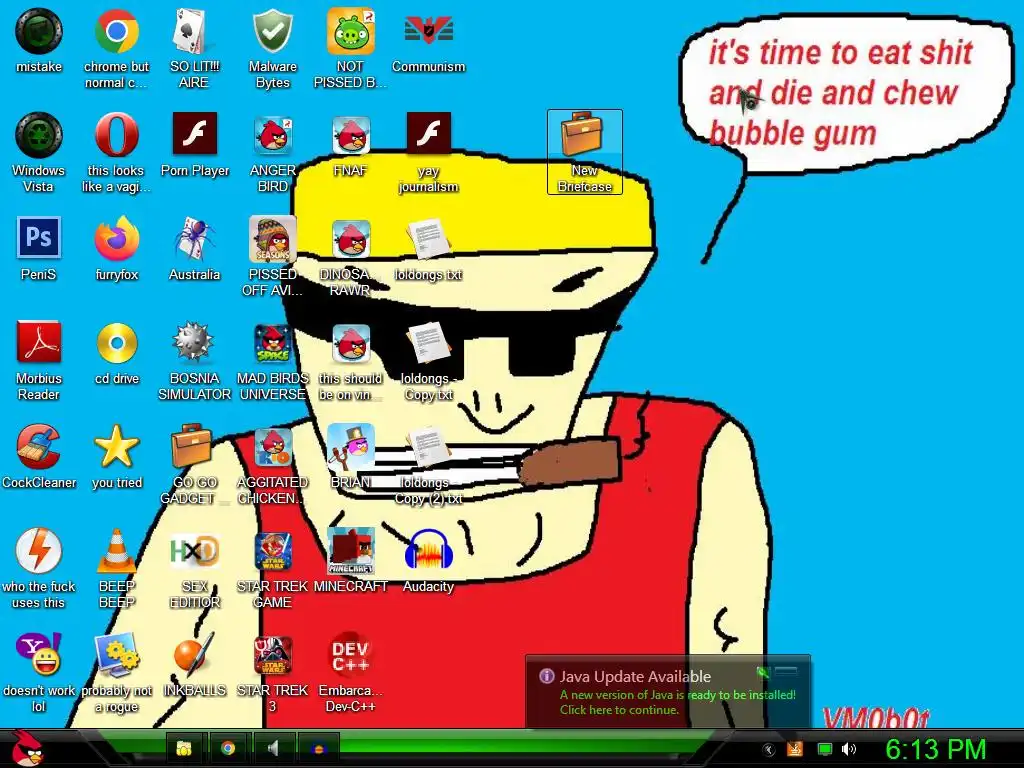Launch Chrome from the taskbar

228,748
